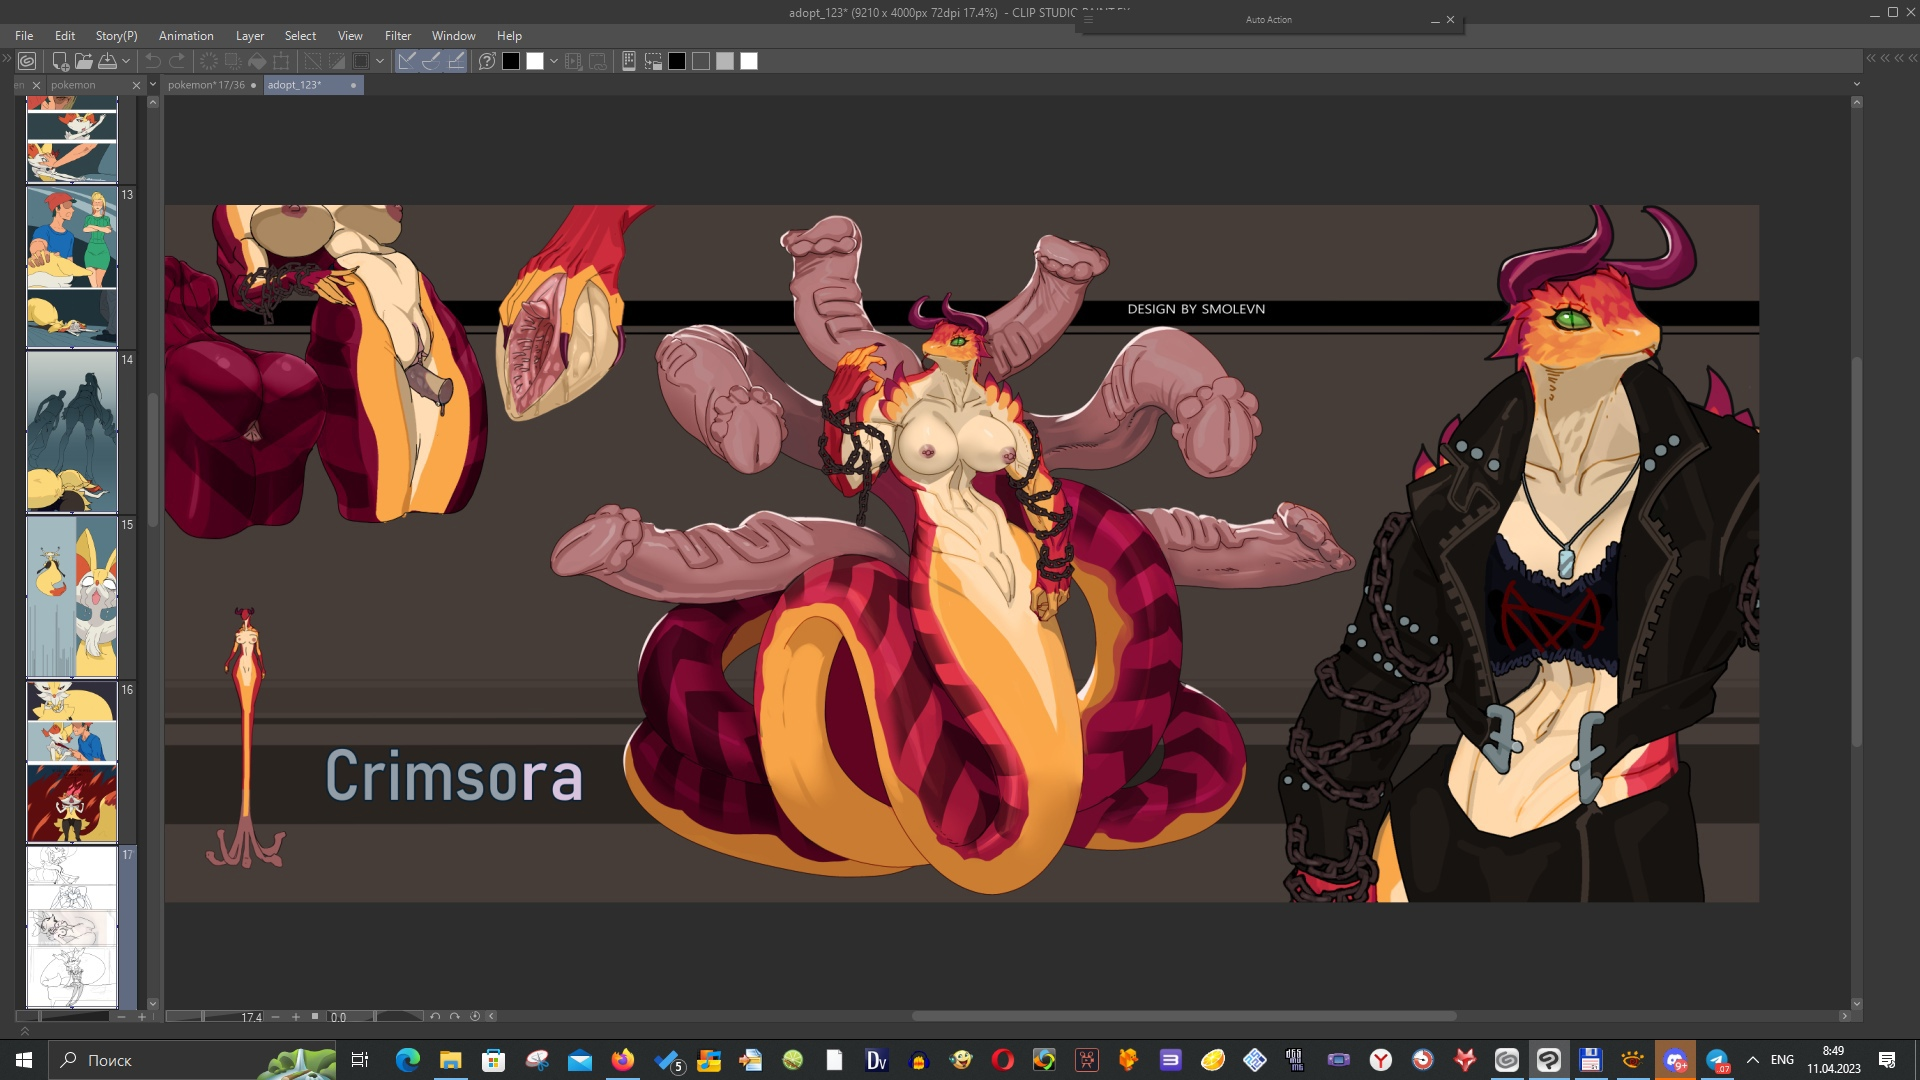This screenshot has height=1080, width=1920.
Task: Expand story panel tab list dropdown
Action: [x=153, y=85]
